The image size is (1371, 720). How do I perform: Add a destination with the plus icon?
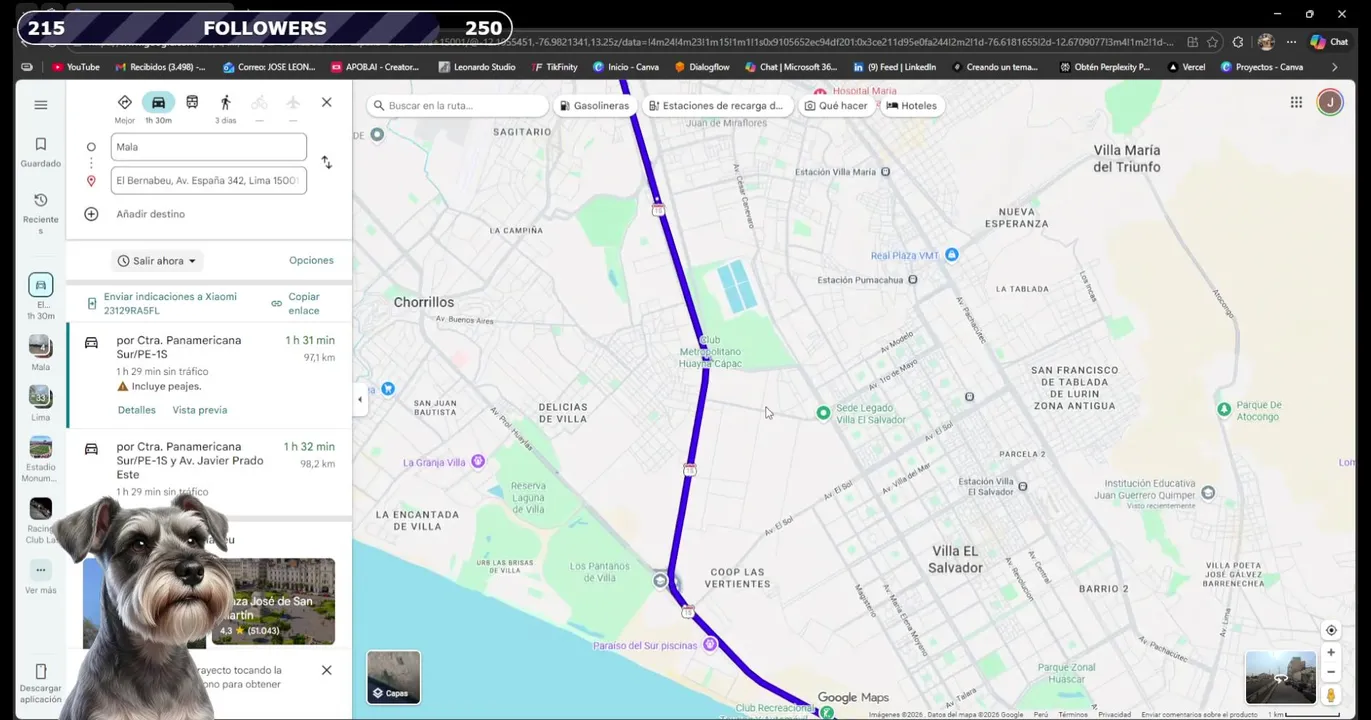pyautogui.click(x=91, y=214)
